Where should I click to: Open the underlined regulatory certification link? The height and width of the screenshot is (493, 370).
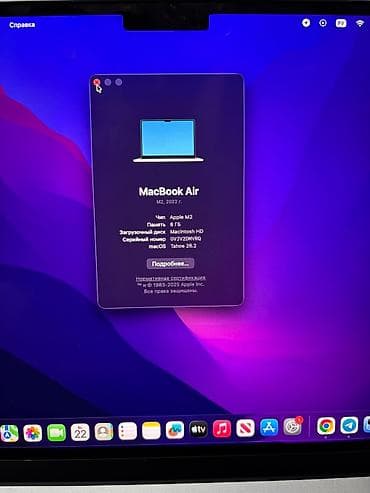click(x=171, y=278)
